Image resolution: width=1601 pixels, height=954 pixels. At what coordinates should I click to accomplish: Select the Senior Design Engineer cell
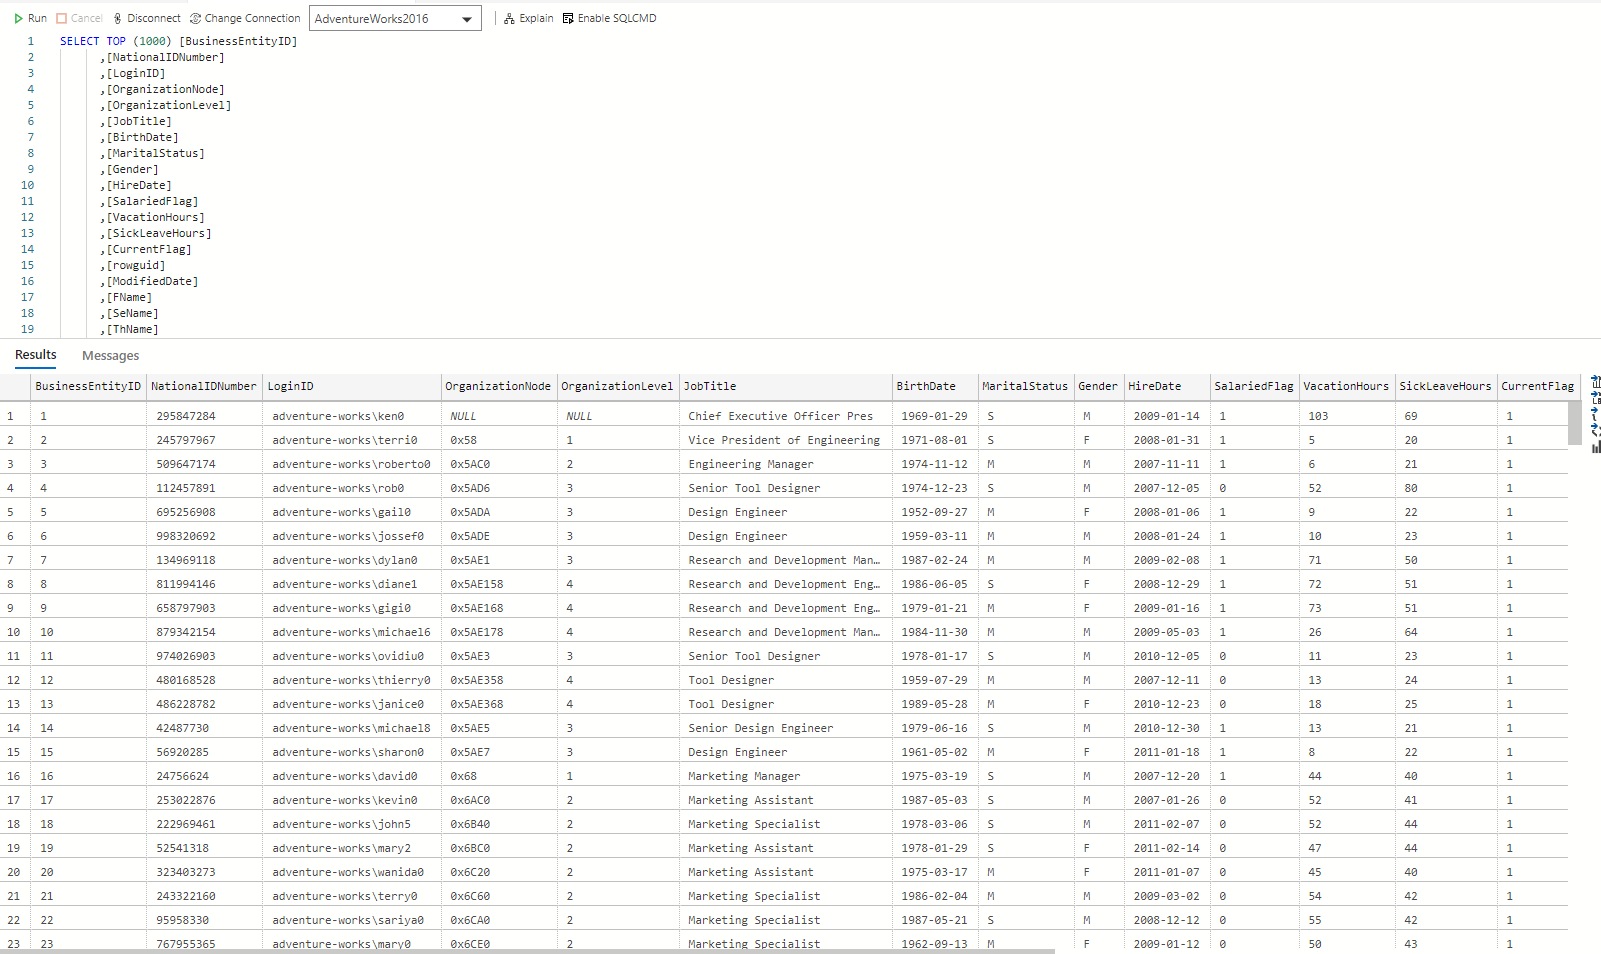(x=786, y=728)
